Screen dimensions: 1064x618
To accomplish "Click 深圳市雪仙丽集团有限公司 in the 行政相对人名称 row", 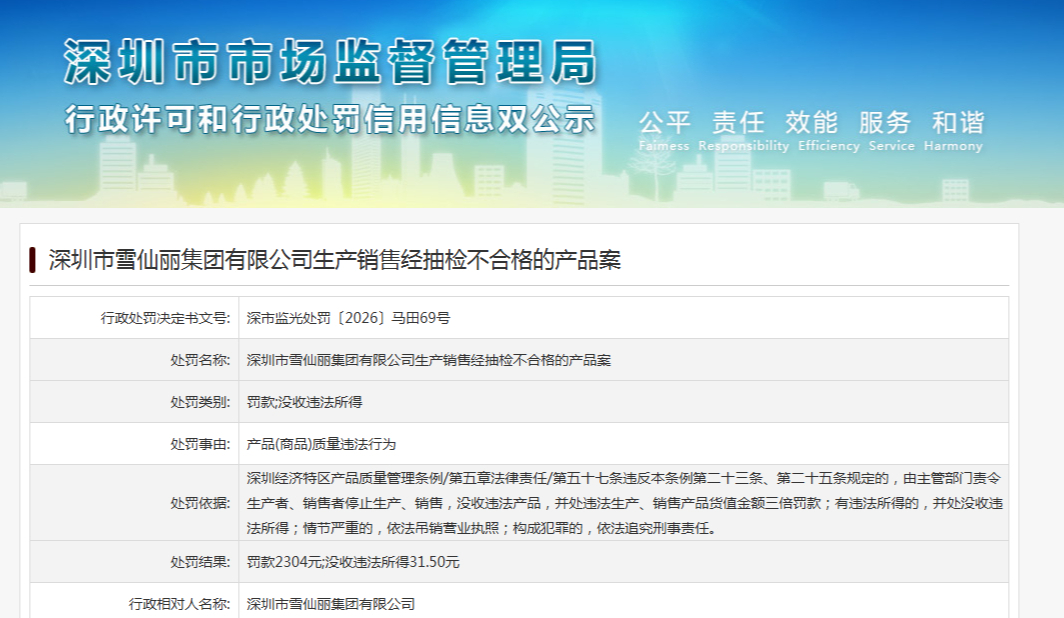I will (x=330, y=604).
